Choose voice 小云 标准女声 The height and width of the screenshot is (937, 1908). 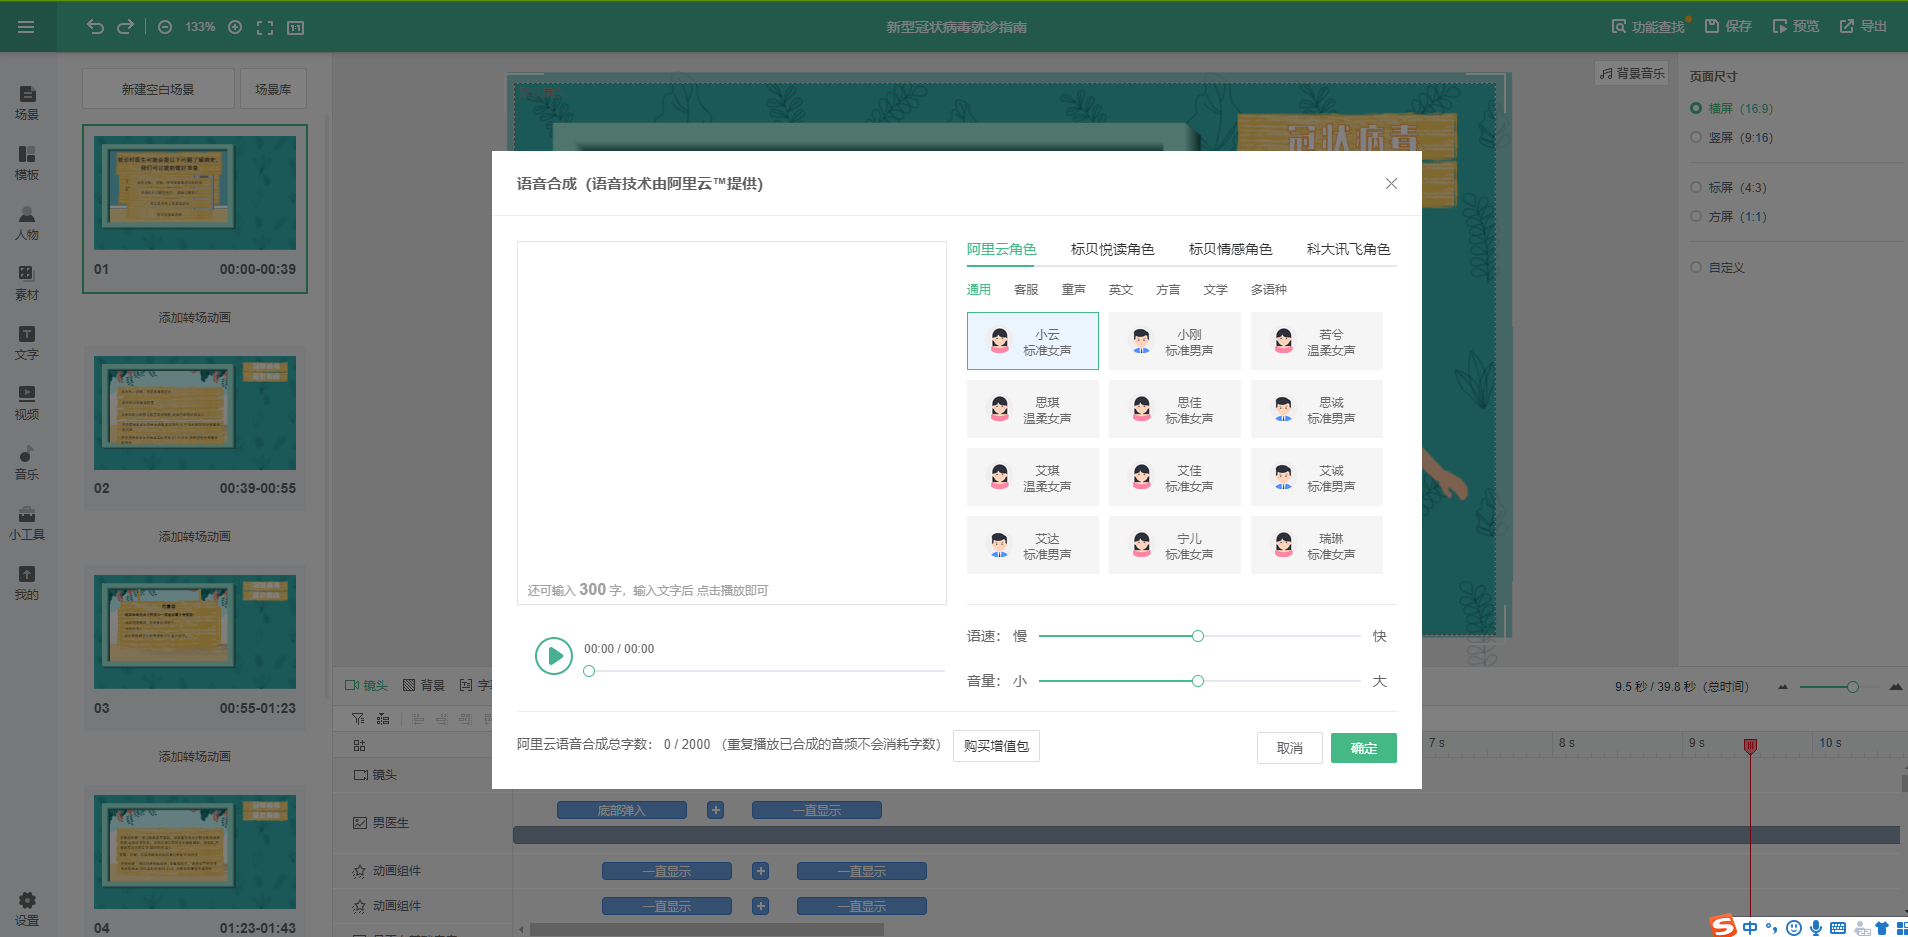click(1033, 341)
